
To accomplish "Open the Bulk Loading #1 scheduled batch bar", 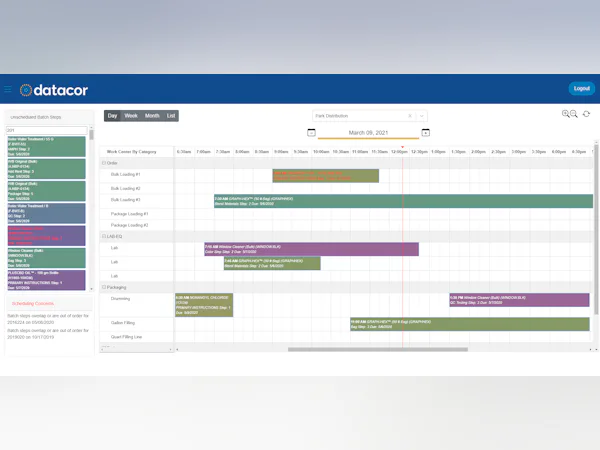I will point(326,176).
